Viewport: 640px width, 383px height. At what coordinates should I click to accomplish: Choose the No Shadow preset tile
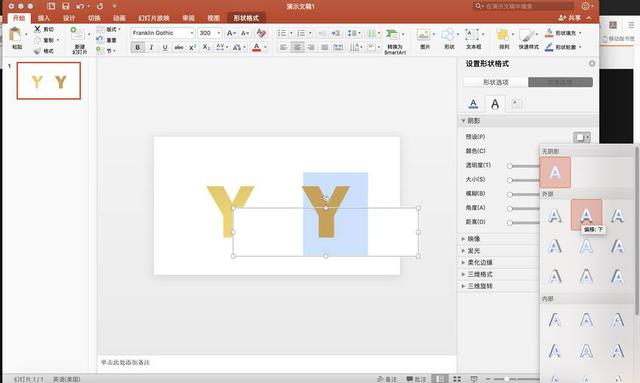(555, 173)
